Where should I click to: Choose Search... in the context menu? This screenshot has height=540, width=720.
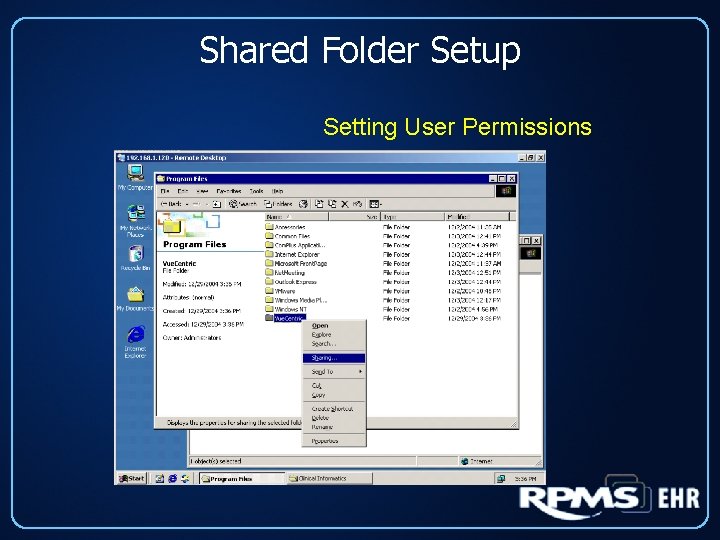point(334,343)
